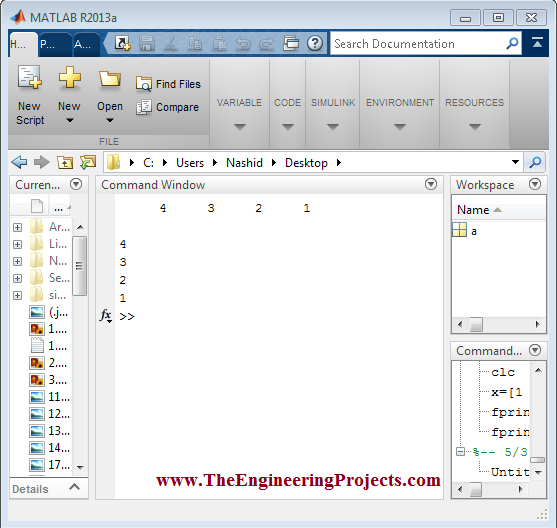
Task: Open the New yellow plus icon
Action: pos(70,77)
